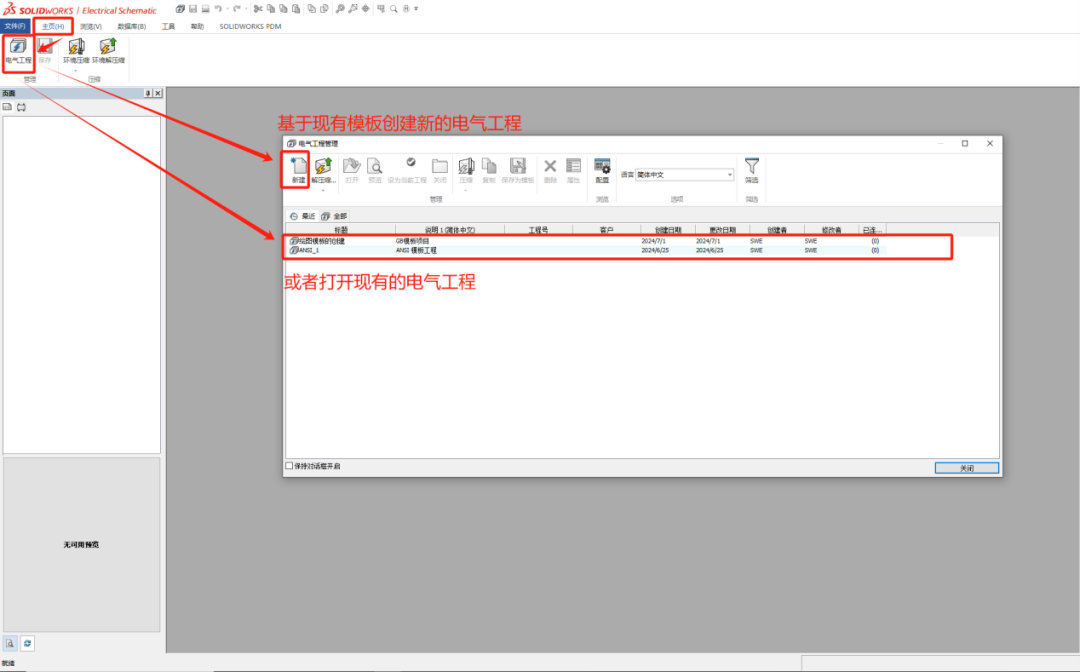
Task: Click the 配置 (Configurations) icon in the dialog
Action: pos(601,170)
